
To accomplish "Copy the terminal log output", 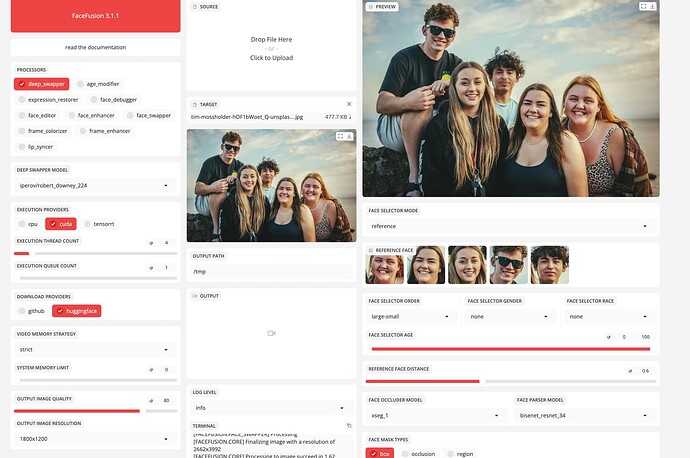I will 349,425.
